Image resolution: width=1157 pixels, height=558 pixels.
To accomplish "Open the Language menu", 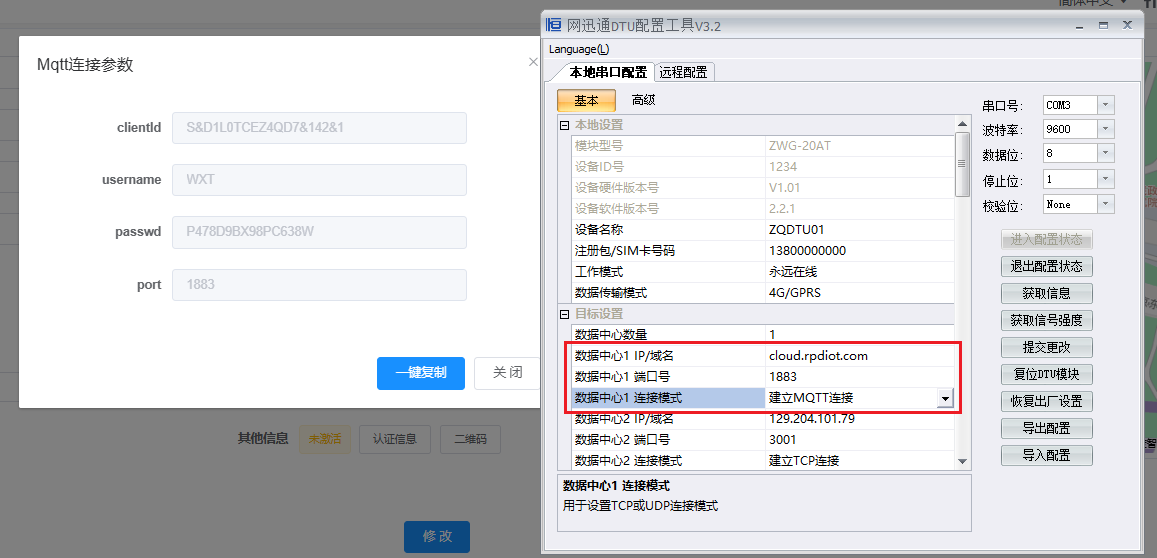I will click(578, 49).
